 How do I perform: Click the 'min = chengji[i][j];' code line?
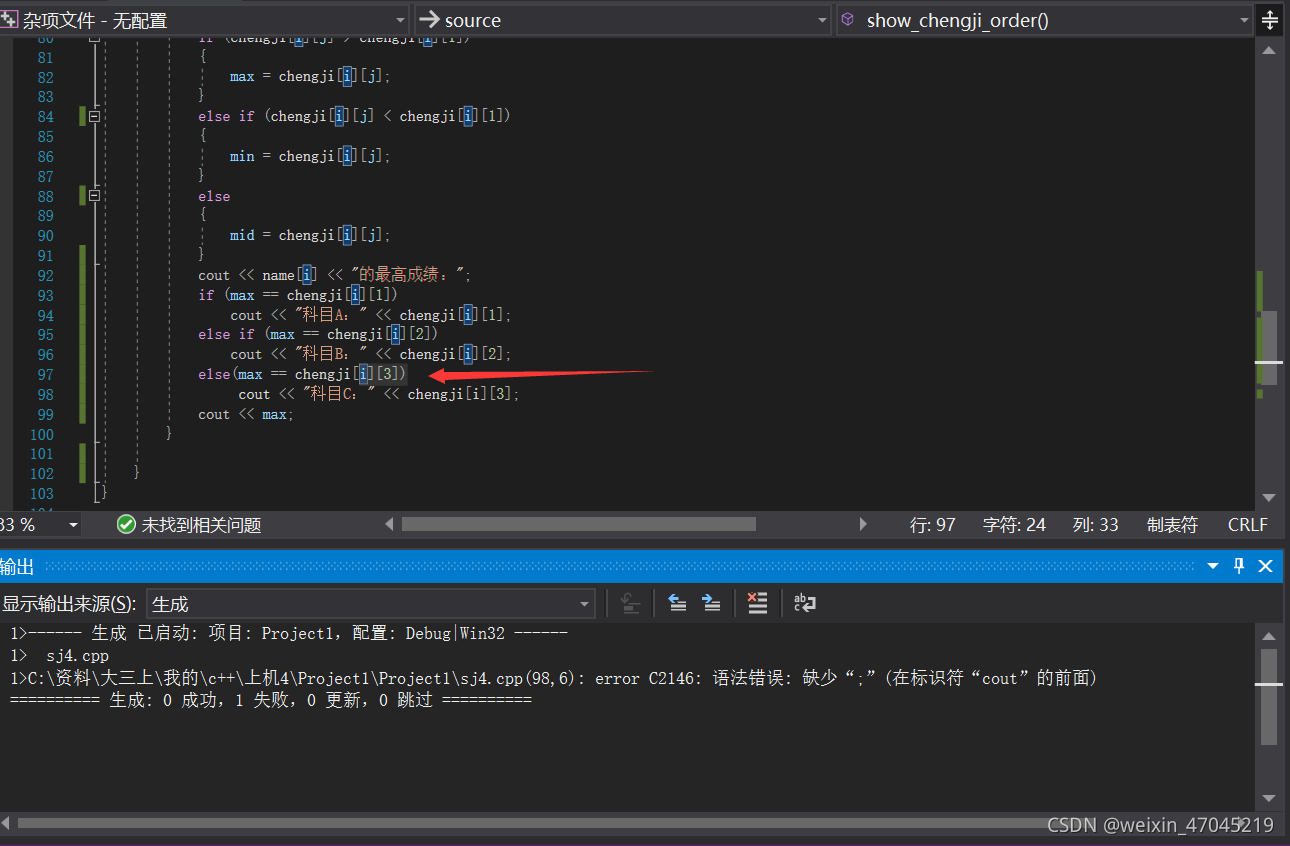pos(310,156)
